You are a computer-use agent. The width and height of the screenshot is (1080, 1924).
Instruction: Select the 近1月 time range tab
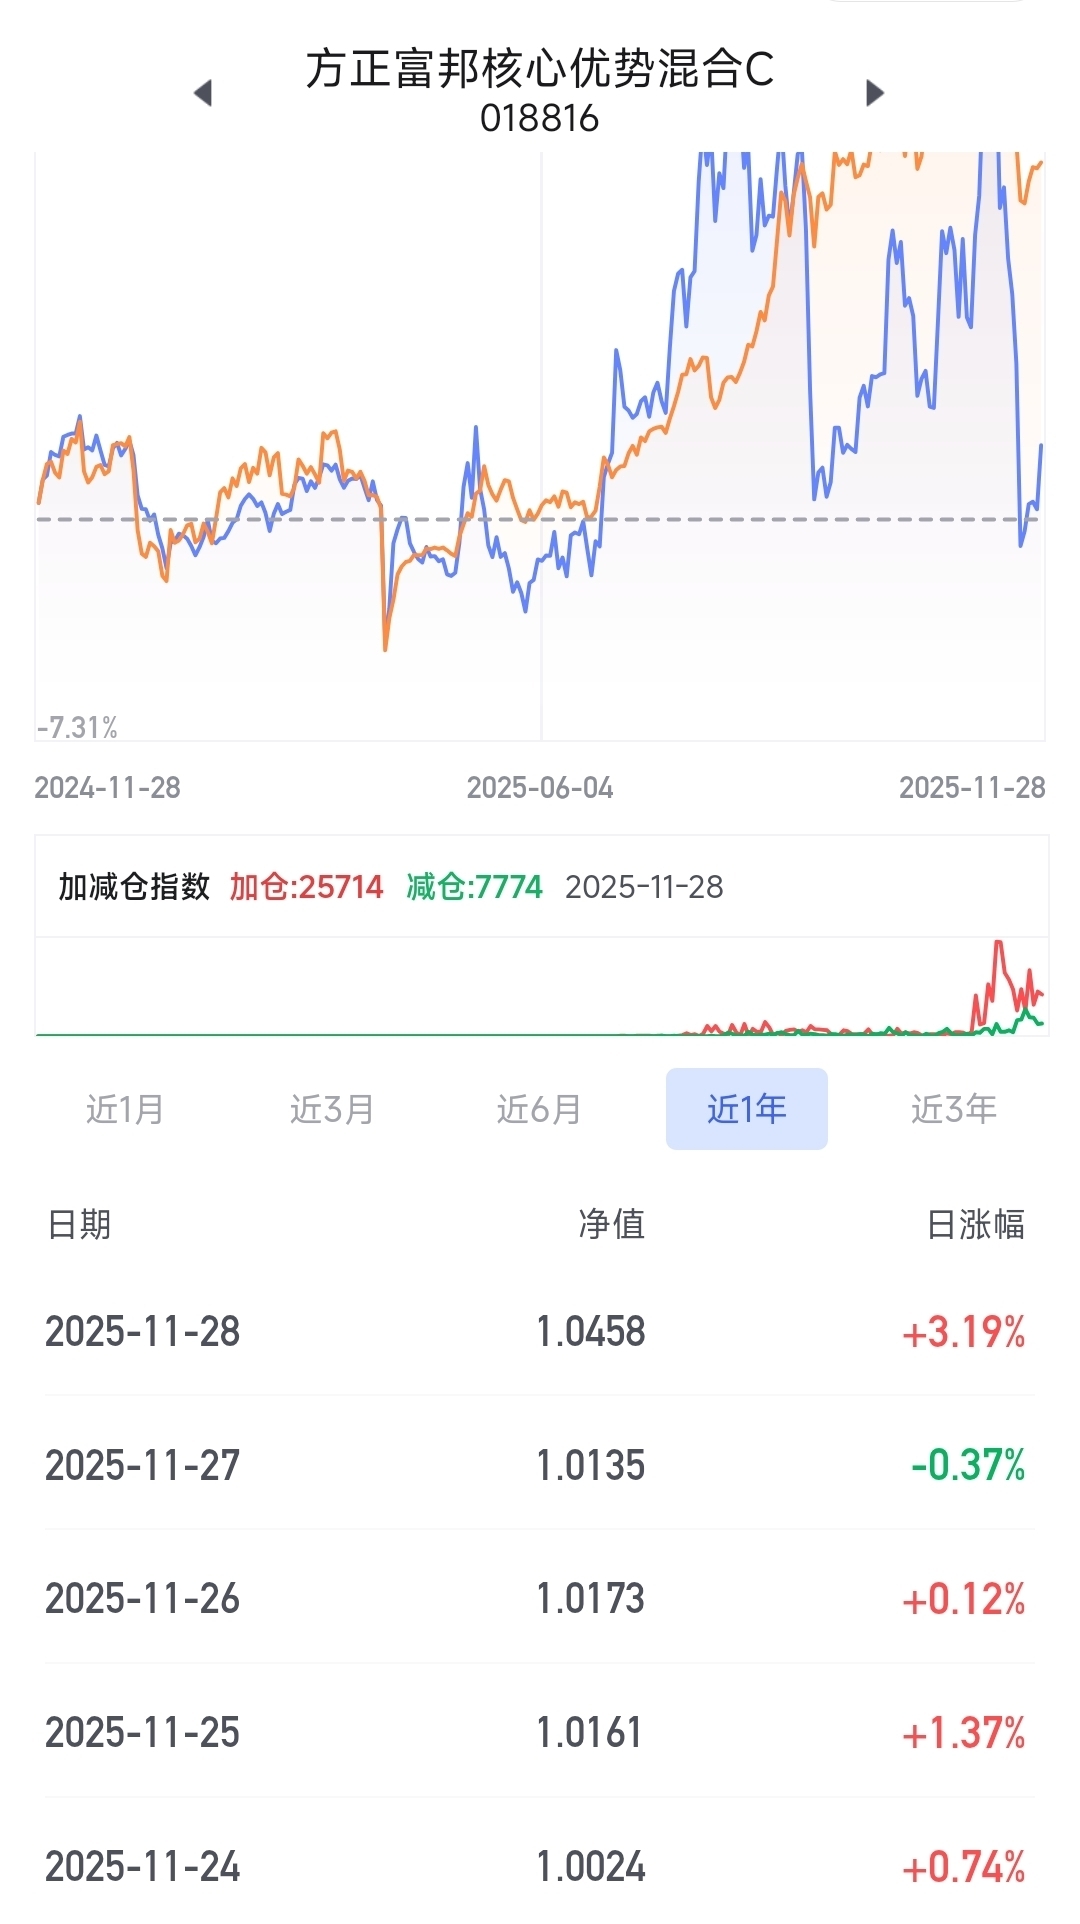point(125,1109)
